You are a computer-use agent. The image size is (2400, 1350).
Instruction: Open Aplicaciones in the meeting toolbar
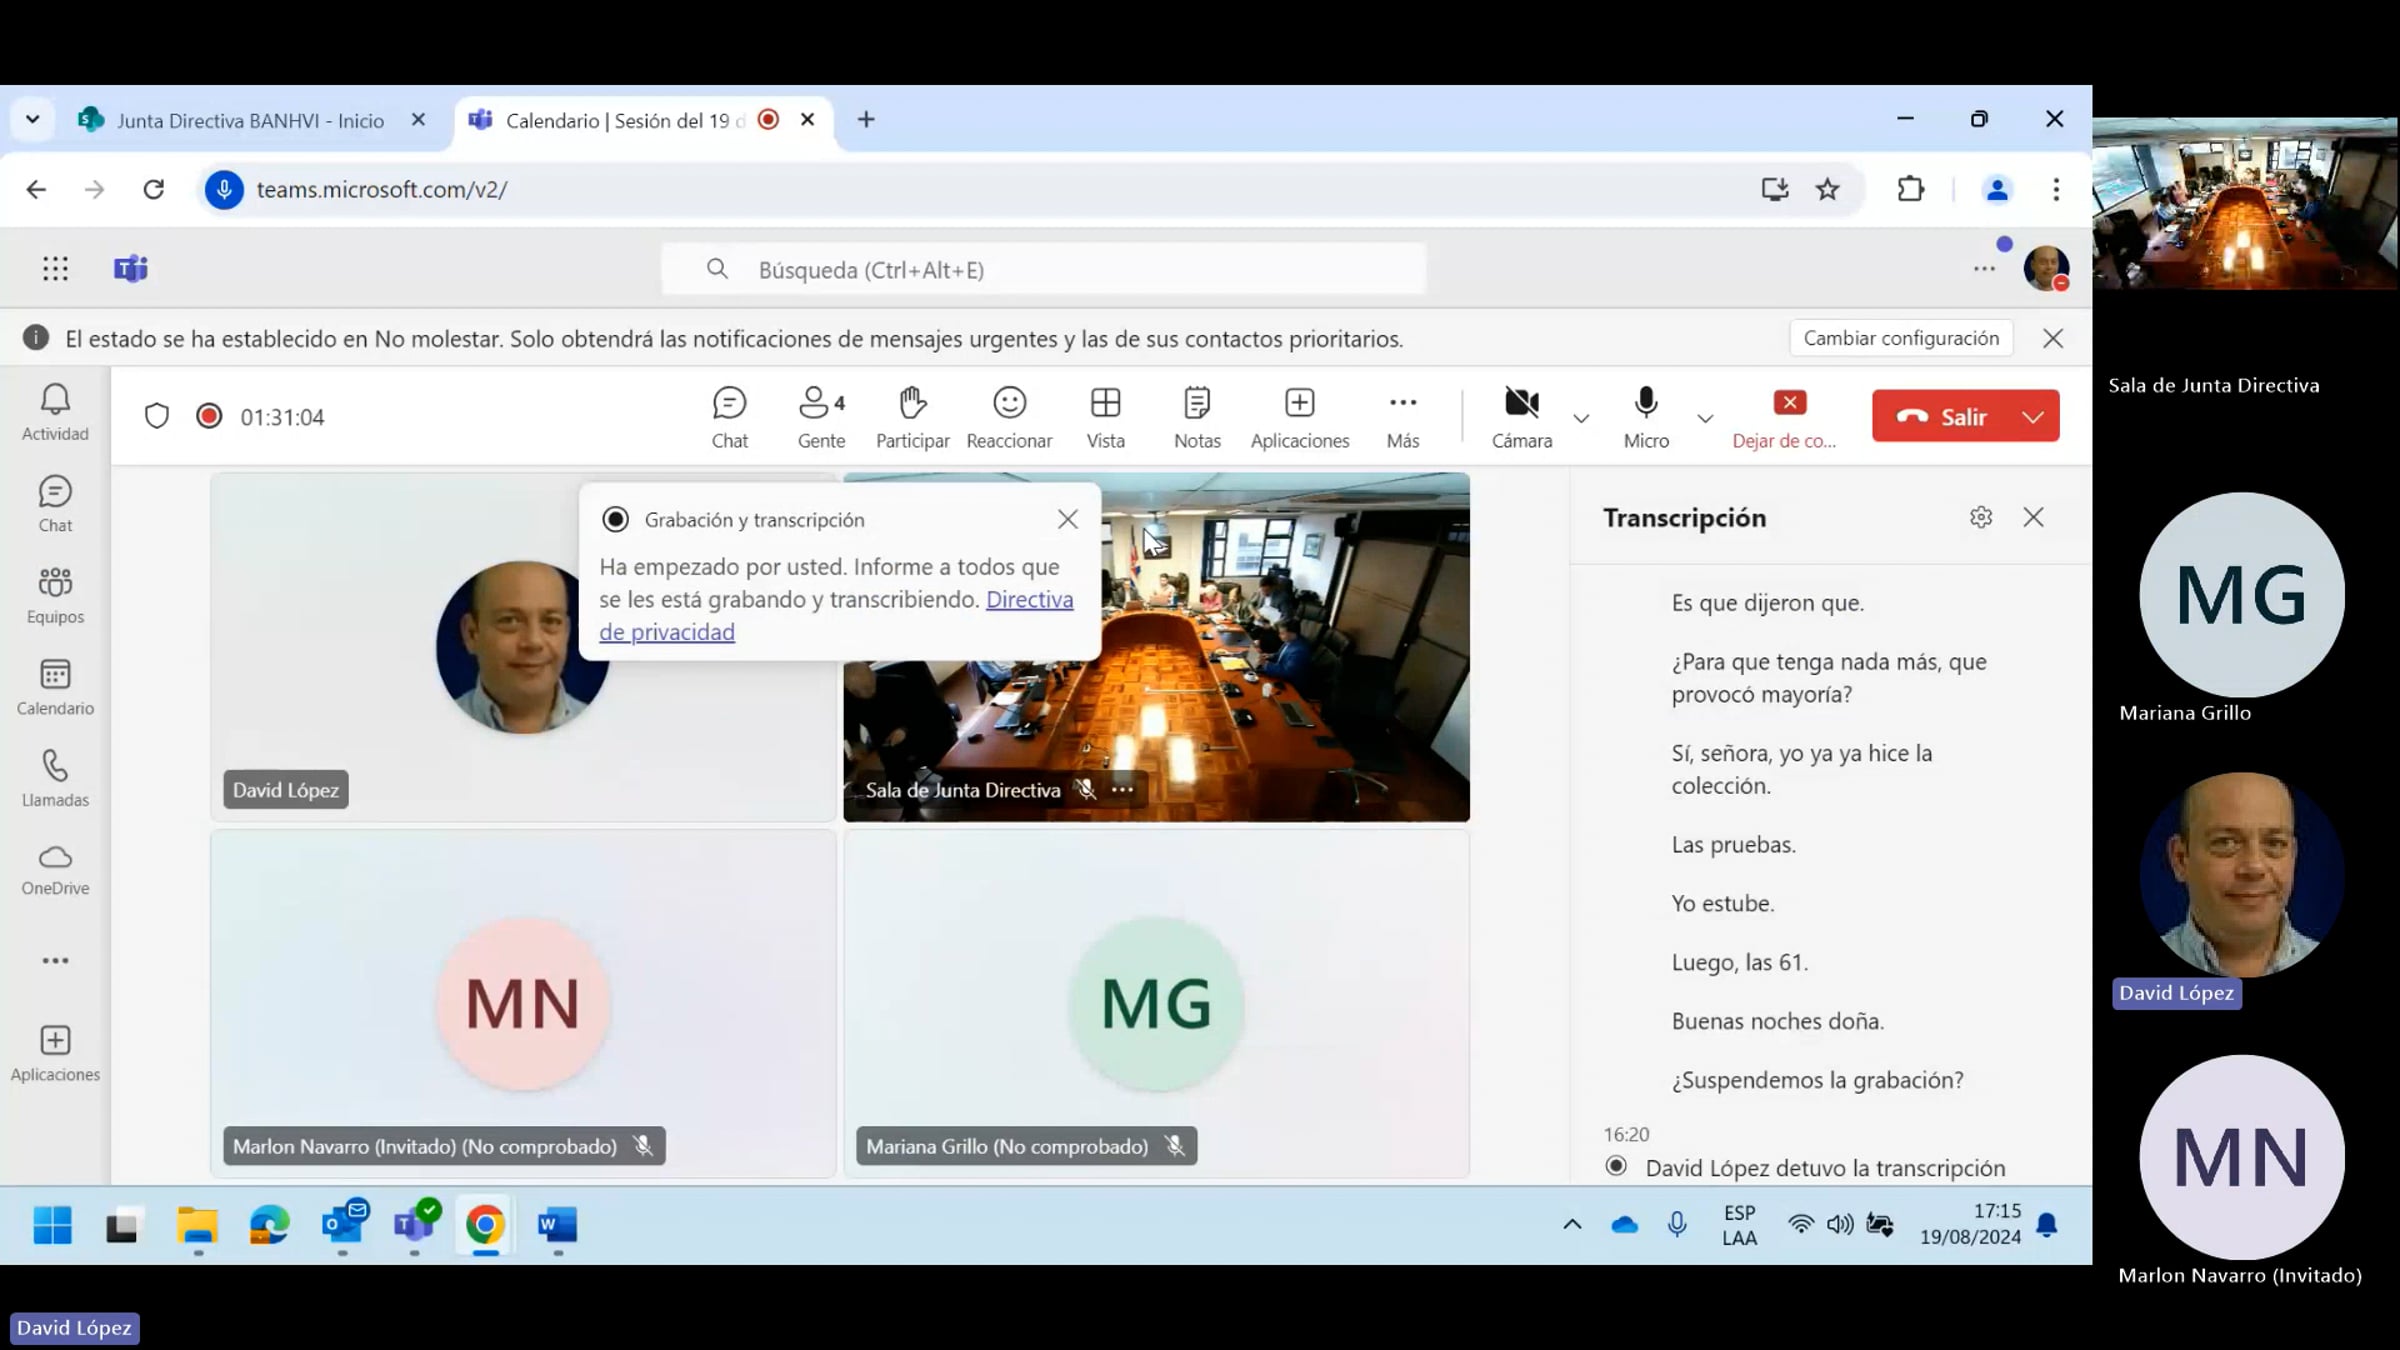1299,417
